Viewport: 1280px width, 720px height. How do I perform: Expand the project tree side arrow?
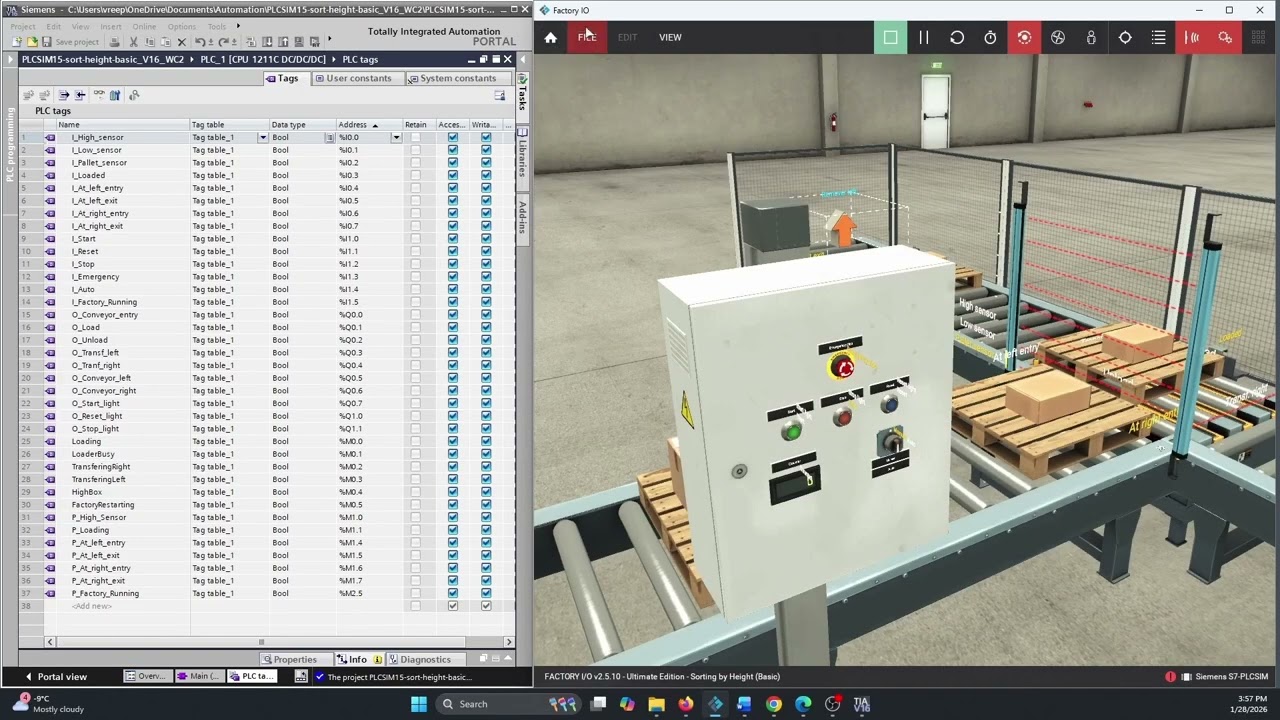click(9, 60)
